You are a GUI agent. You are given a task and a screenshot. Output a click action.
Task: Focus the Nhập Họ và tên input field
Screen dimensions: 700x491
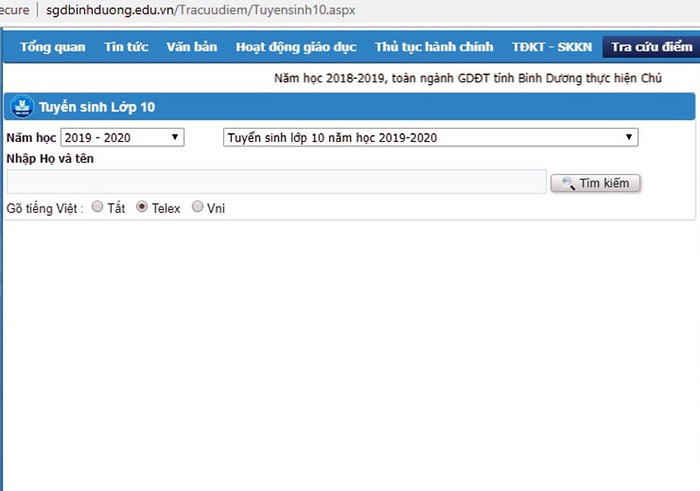276,182
